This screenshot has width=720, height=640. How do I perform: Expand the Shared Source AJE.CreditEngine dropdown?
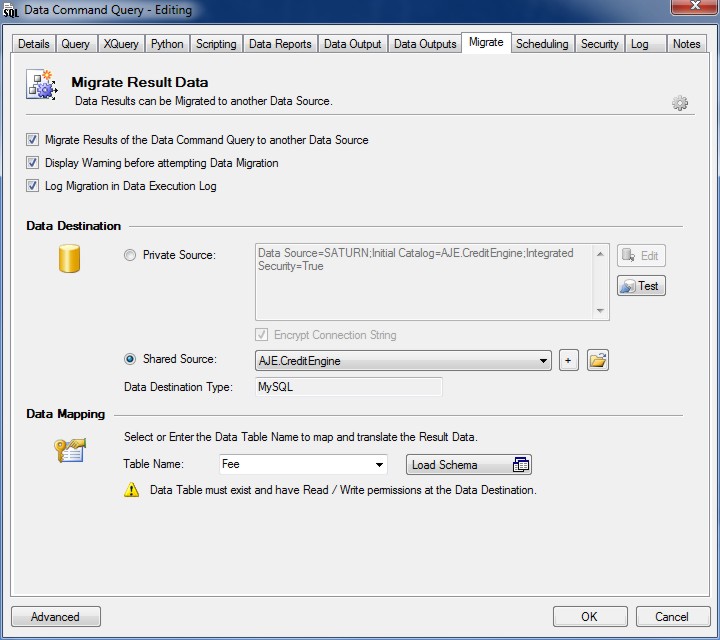tap(543, 361)
